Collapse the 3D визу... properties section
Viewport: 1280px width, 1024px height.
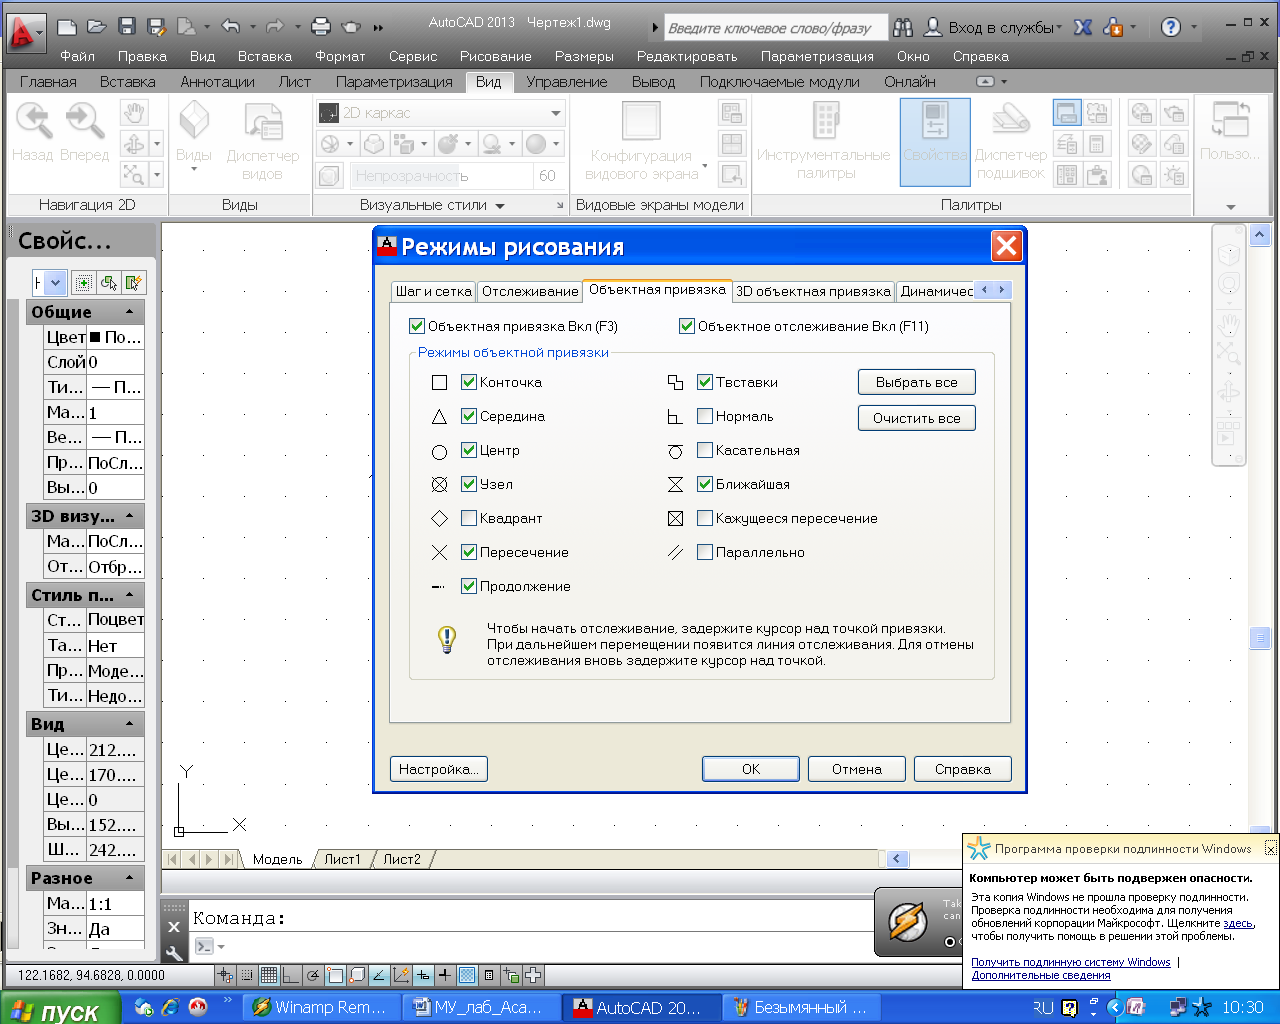click(129, 516)
